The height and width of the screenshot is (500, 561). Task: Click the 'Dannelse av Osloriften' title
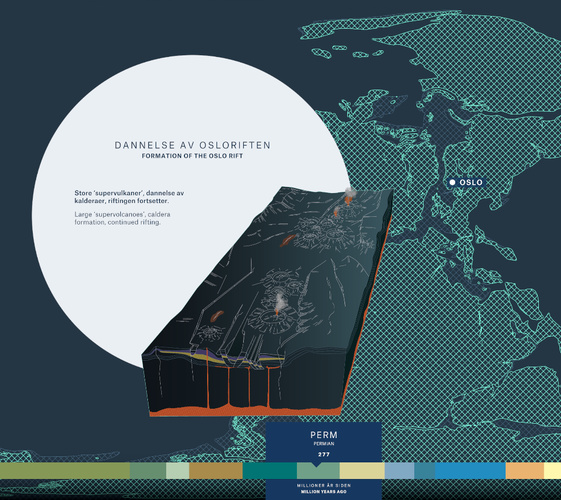pyautogui.click(x=192, y=145)
